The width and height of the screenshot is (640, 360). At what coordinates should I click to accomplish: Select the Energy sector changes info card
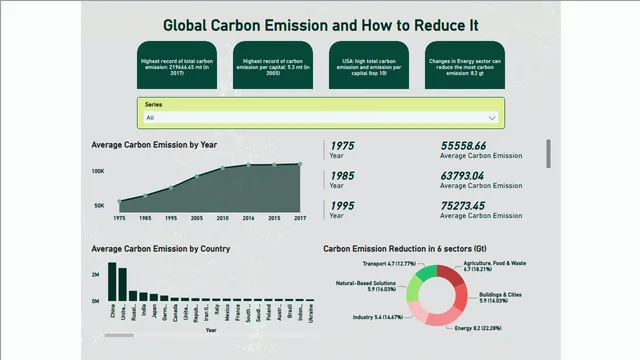tap(465, 65)
